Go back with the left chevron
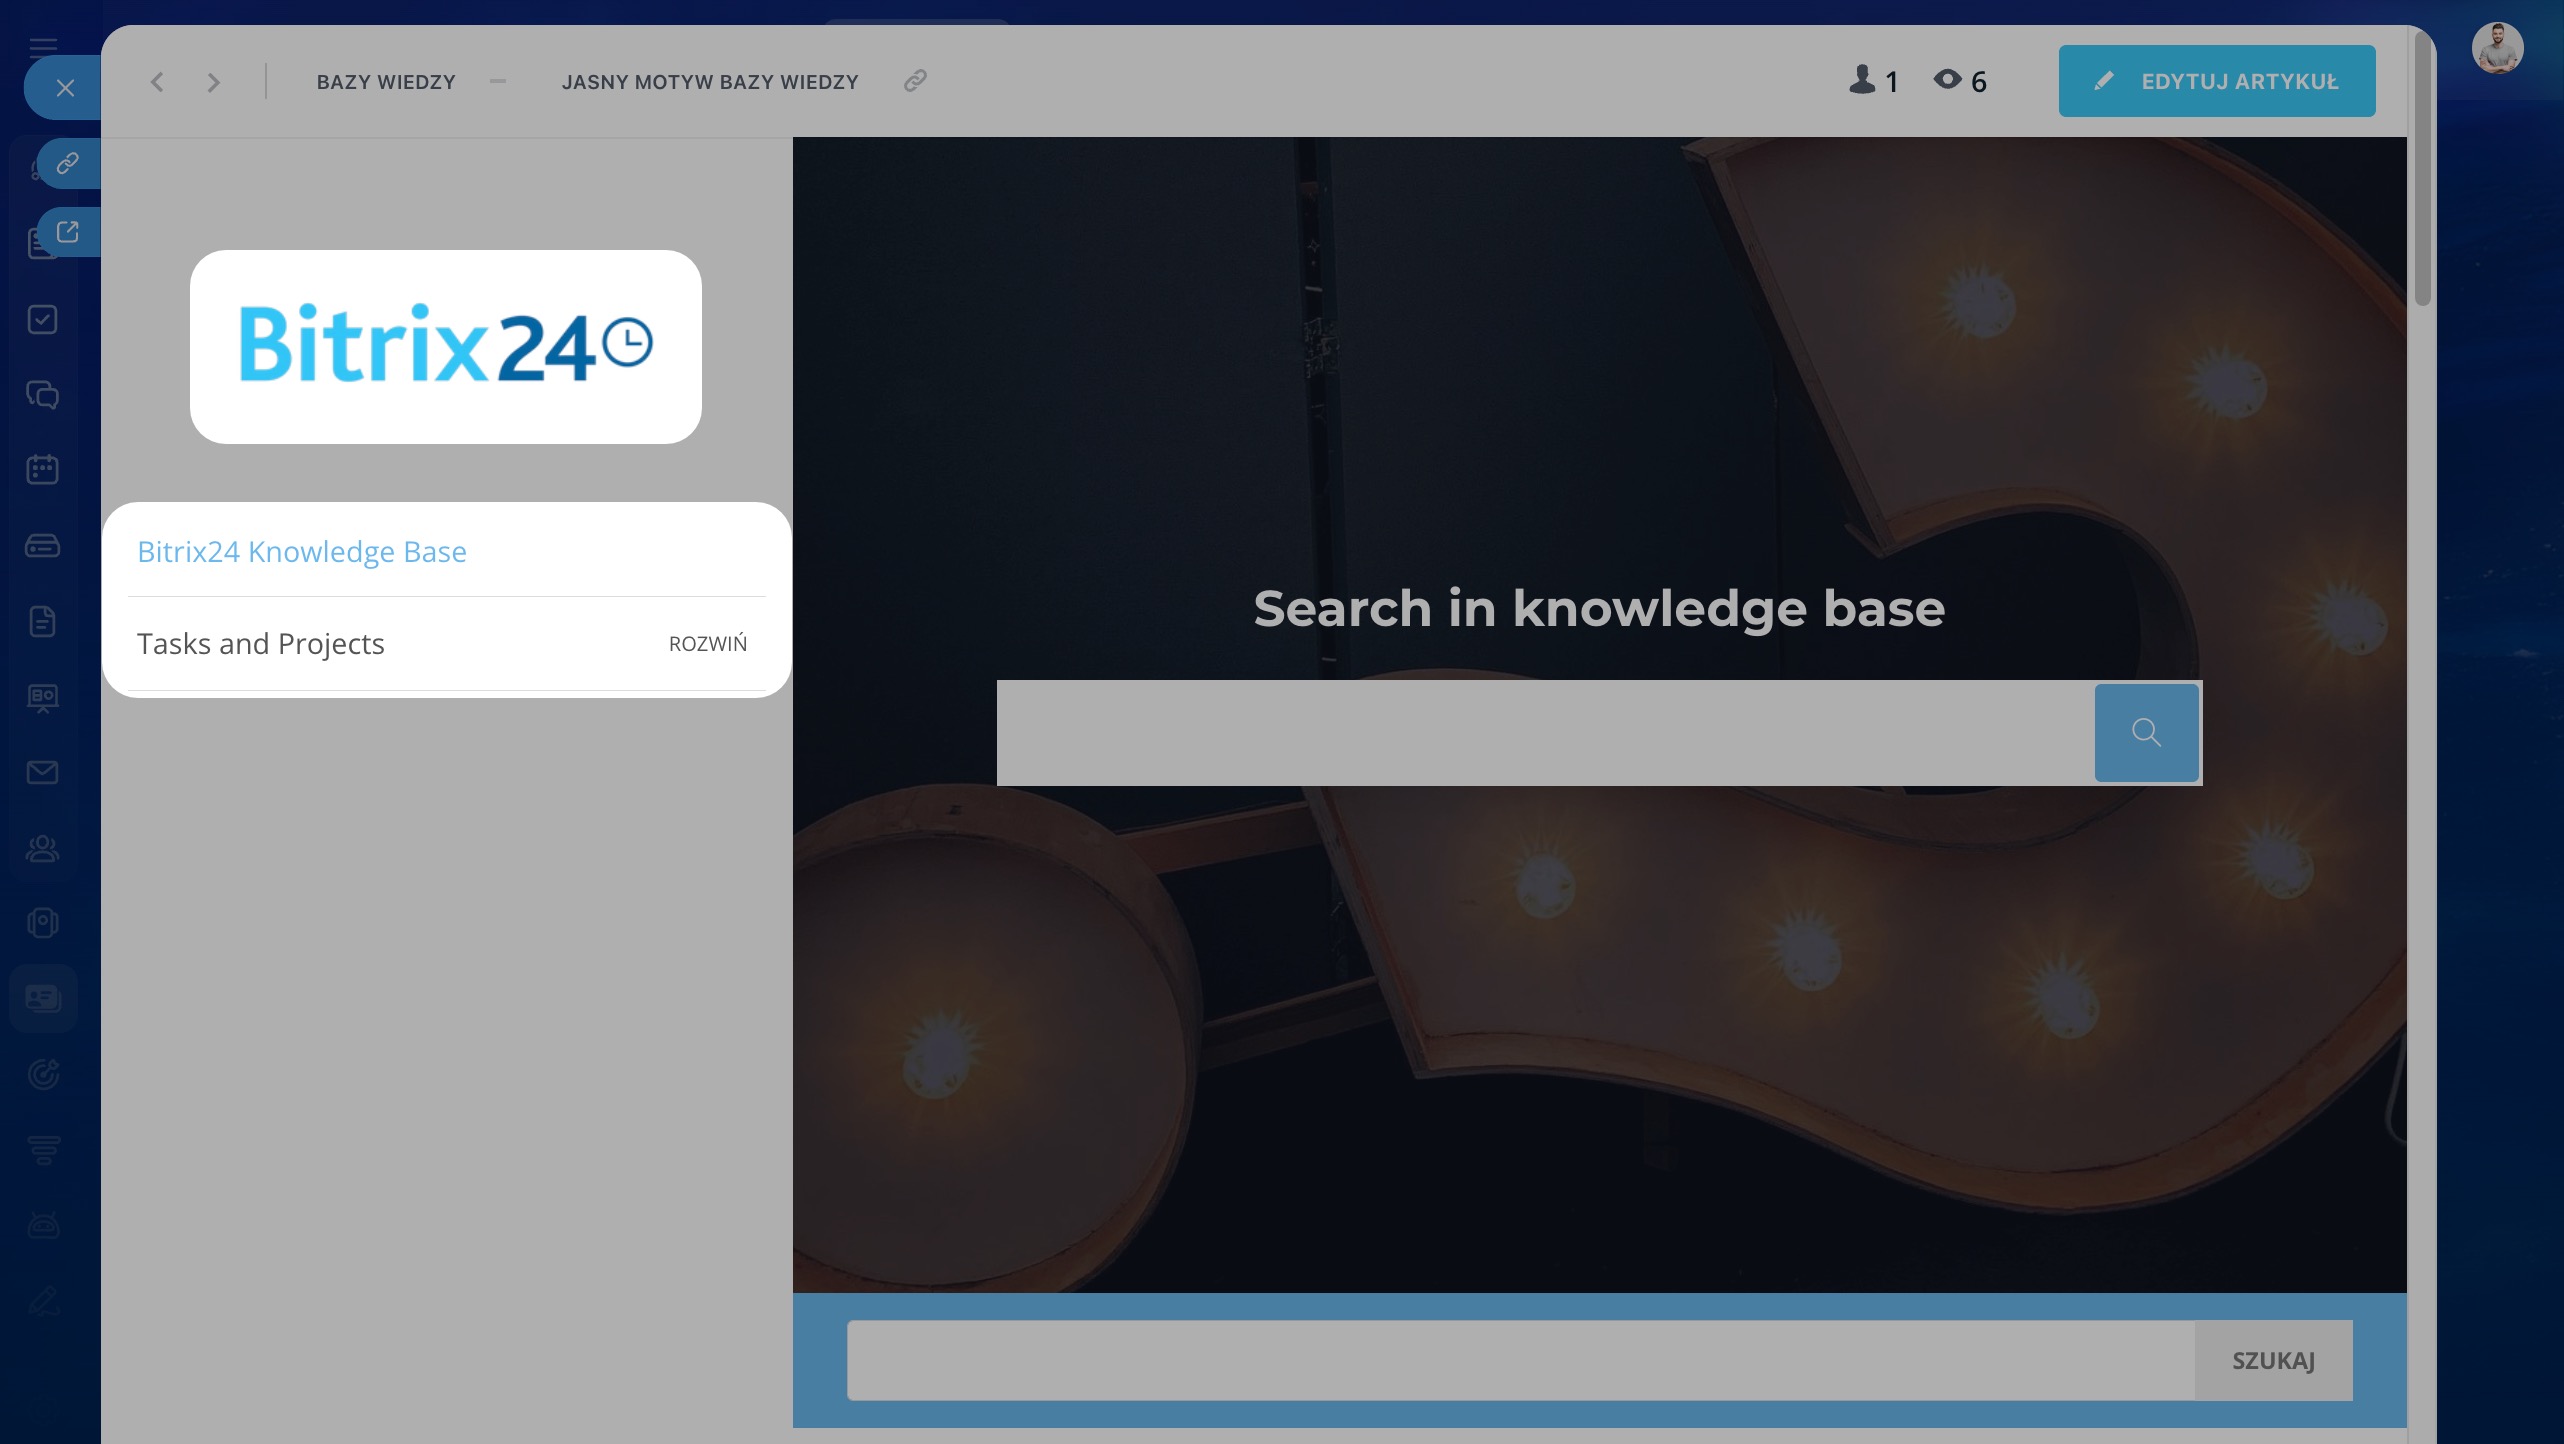Screen dimensions: 2564x1444 tap(157, 82)
